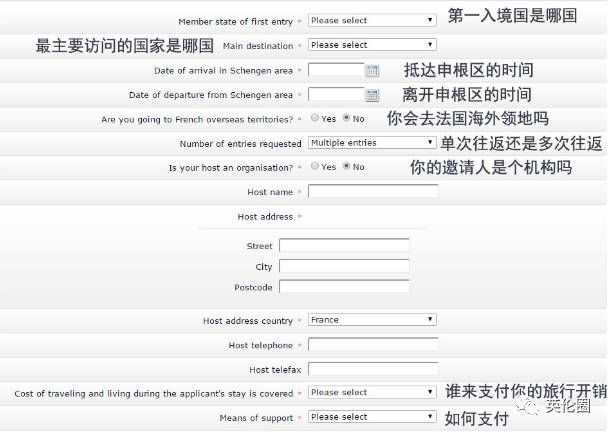Open Means of support dropdown
610x432 pixels.
pos(372,417)
